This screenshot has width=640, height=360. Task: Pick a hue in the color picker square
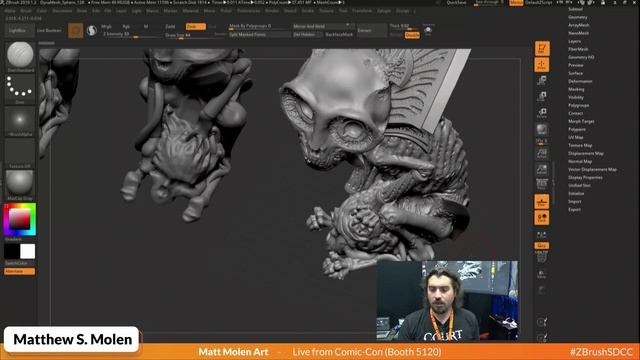20,220
